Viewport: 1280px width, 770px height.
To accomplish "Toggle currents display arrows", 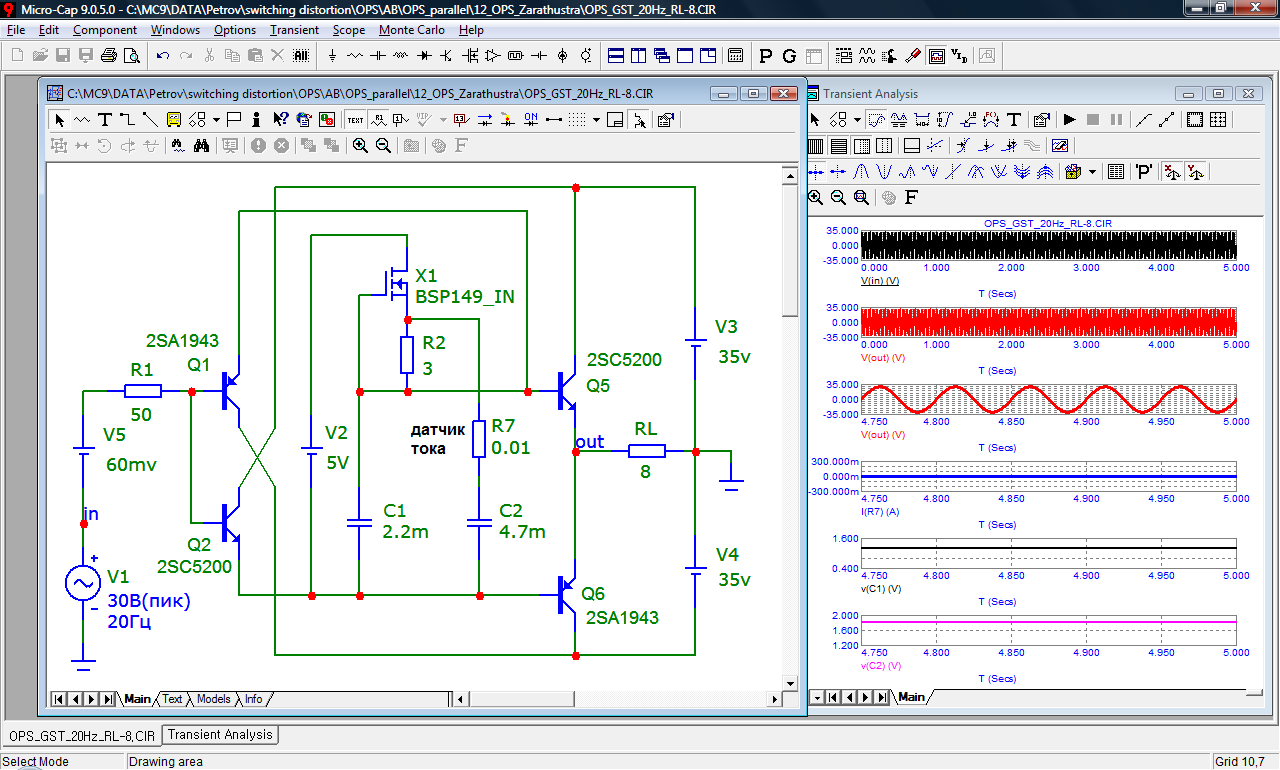I will point(484,120).
